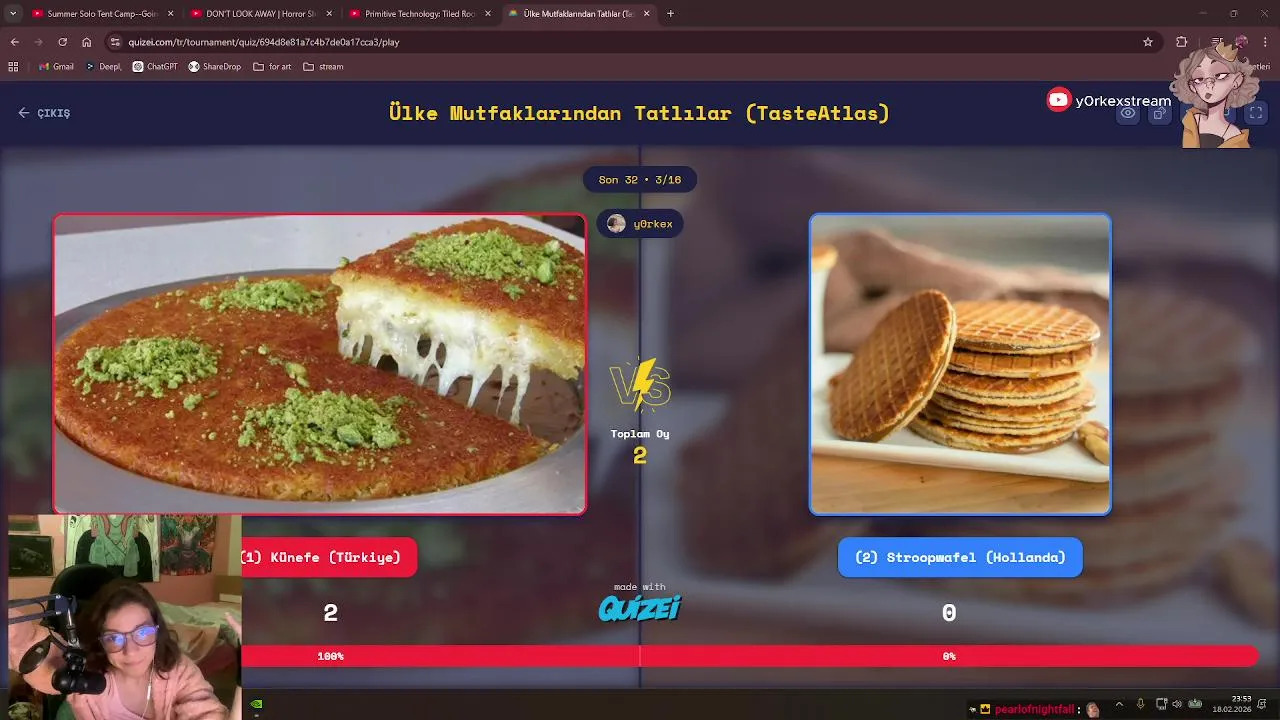1280x720 pixels.
Task: Open Chrome's three-dot menu
Action: click(1266, 42)
